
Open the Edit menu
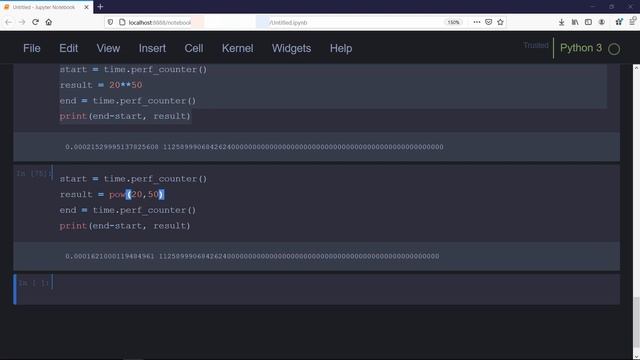(69, 48)
